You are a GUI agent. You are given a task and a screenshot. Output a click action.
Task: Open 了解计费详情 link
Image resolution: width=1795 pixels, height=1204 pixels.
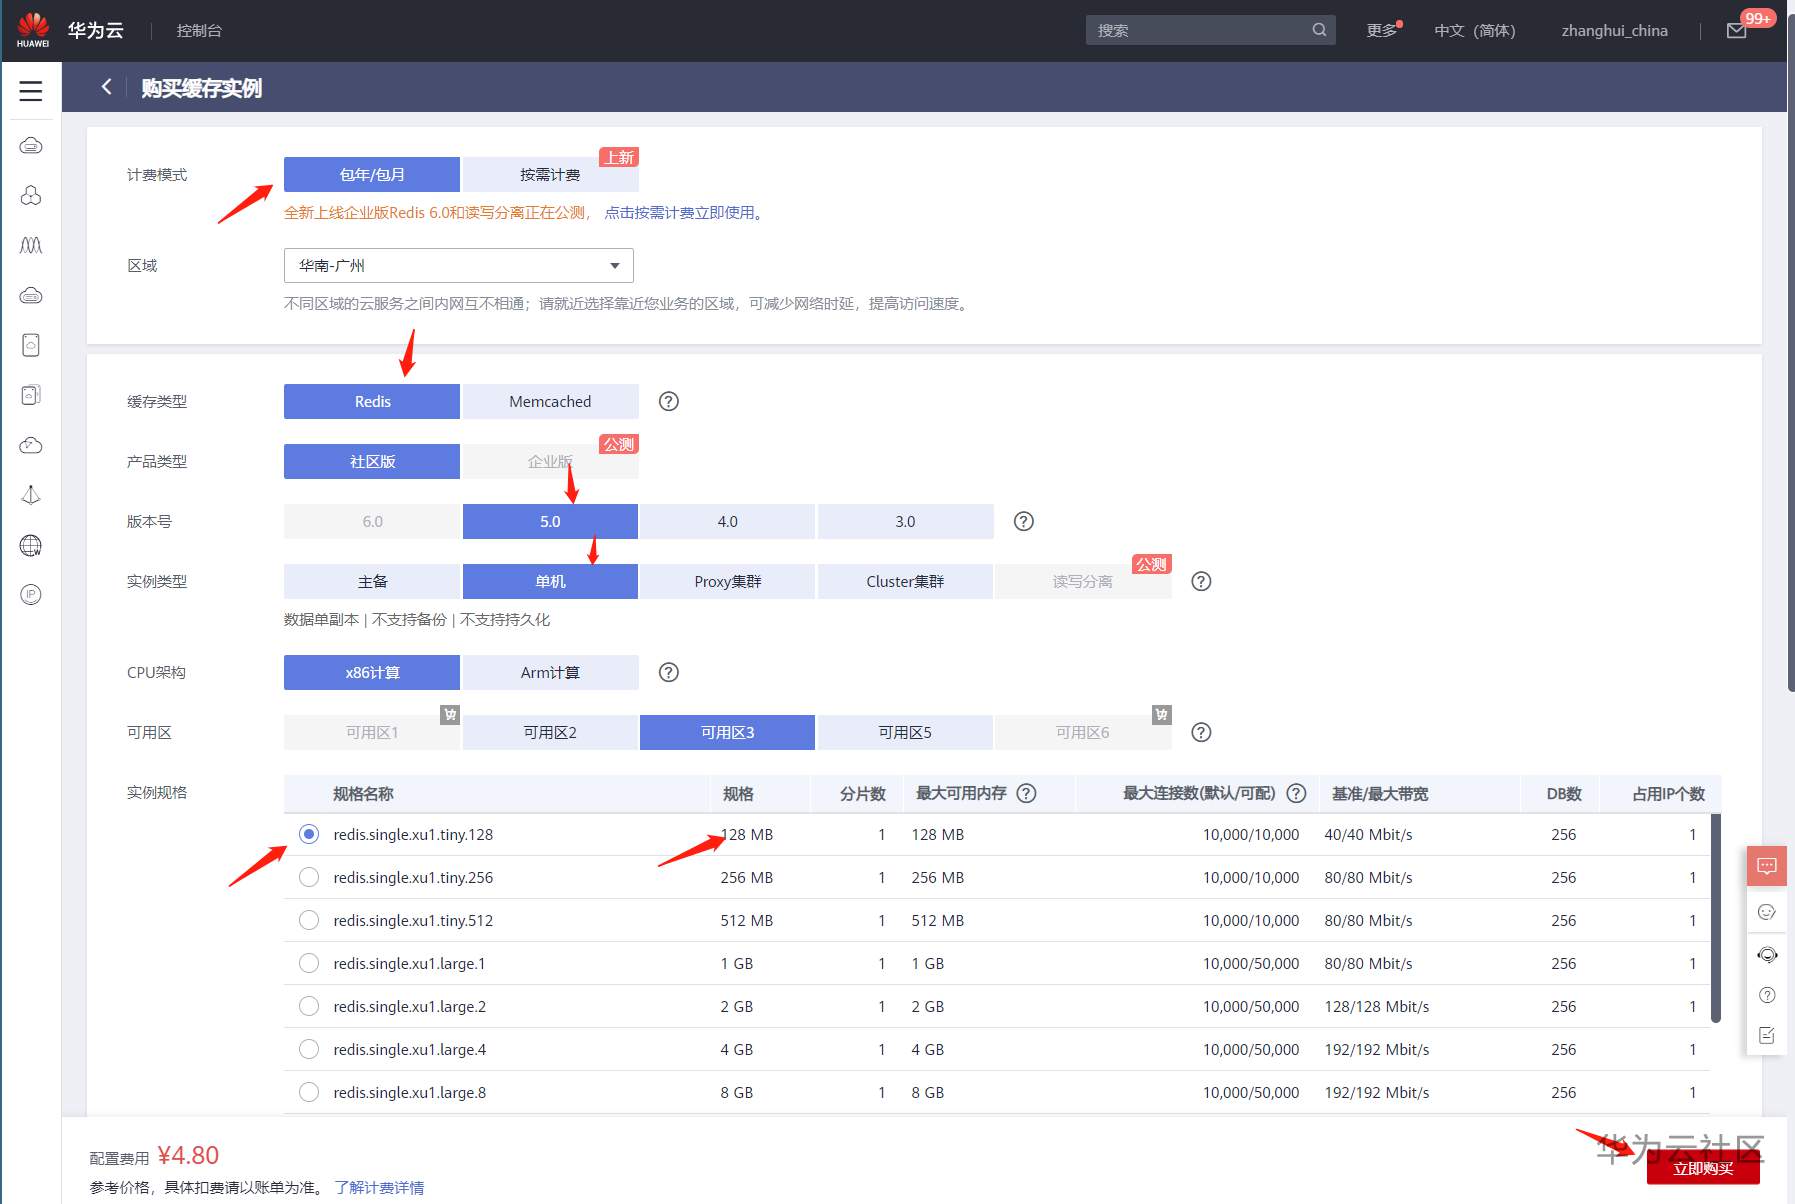379,1187
